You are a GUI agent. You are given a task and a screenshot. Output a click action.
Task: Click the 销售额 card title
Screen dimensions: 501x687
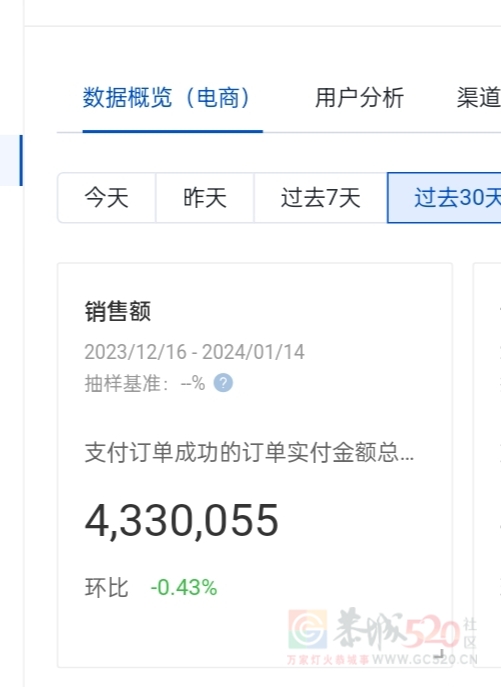(118, 312)
